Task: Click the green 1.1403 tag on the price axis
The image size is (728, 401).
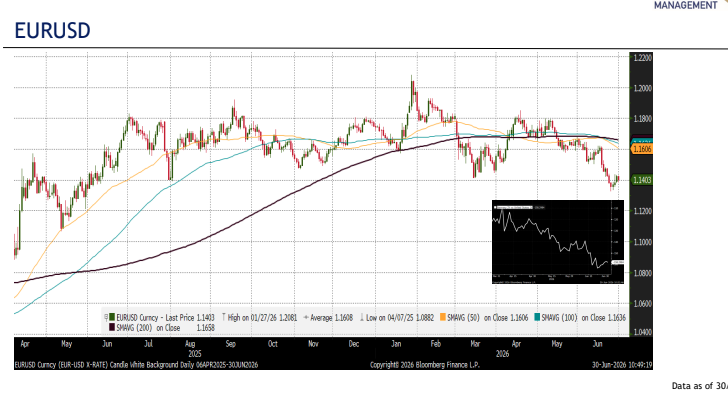Action: coord(642,180)
